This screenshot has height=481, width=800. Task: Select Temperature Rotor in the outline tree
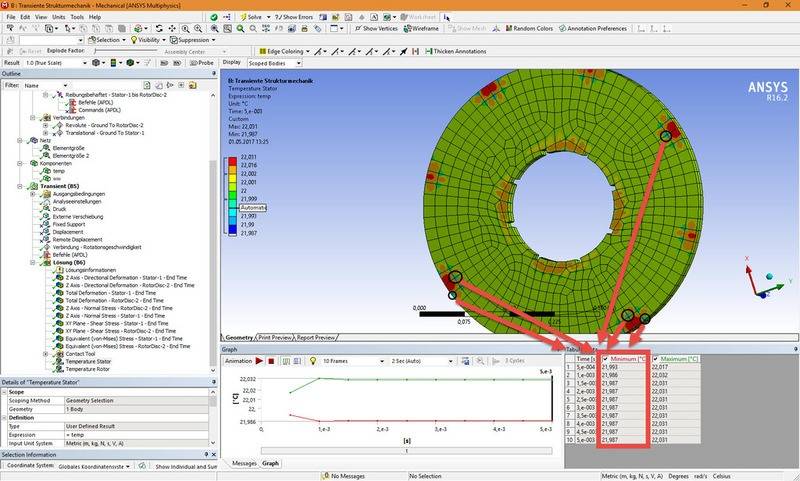click(85, 368)
